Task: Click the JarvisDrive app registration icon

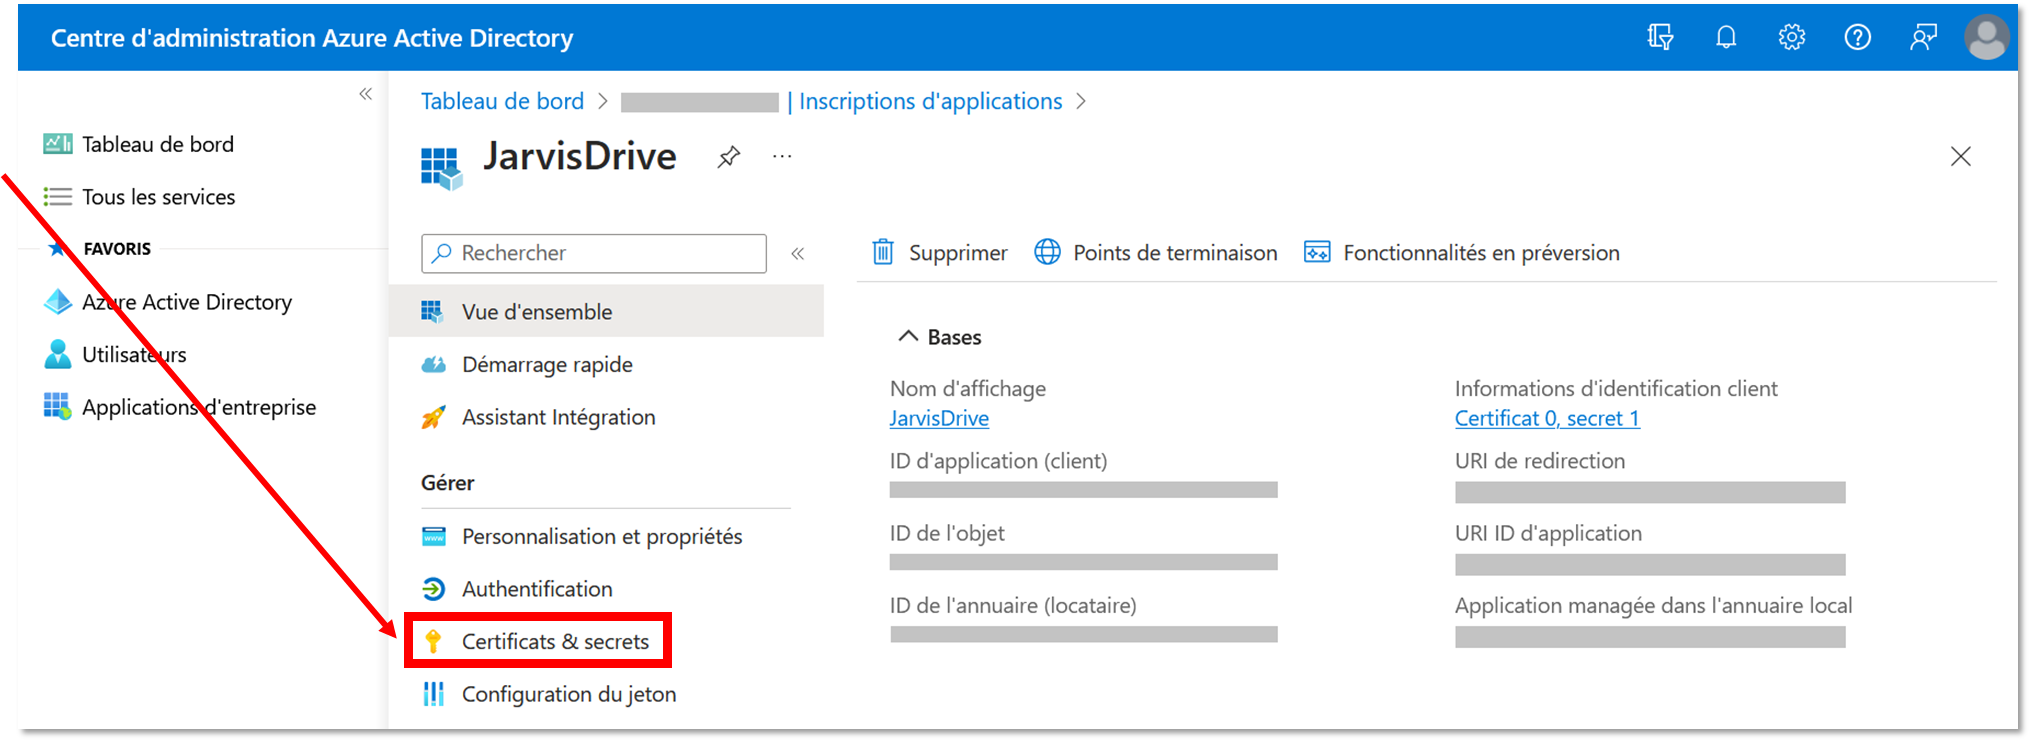Action: [441, 168]
